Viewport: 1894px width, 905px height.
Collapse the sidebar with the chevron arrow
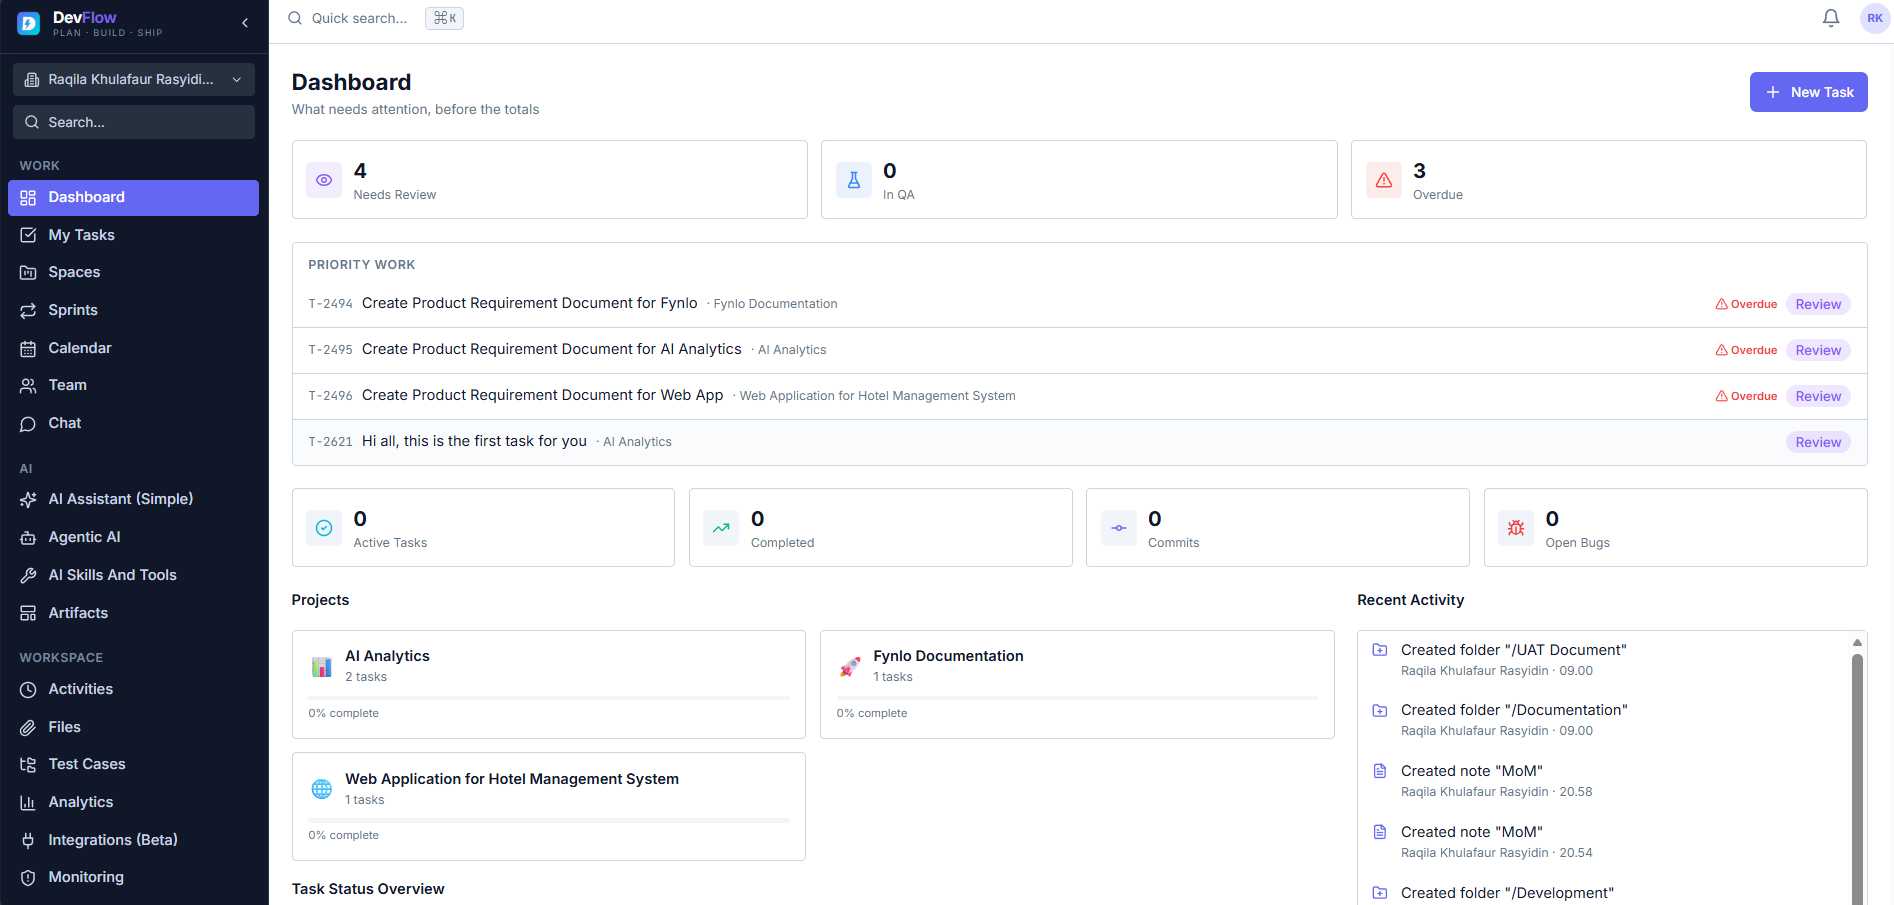[x=245, y=23]
